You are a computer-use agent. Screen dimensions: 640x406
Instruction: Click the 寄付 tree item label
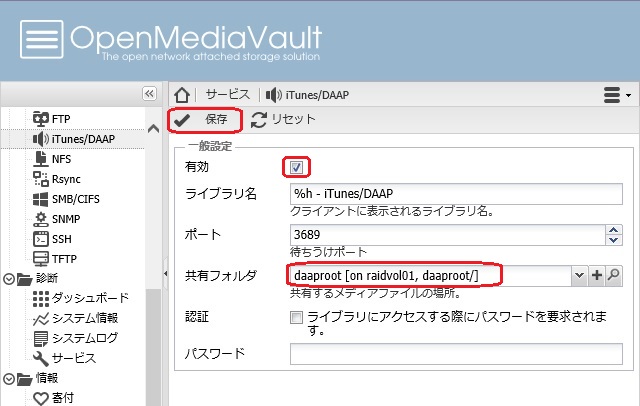tap(63, 398)
